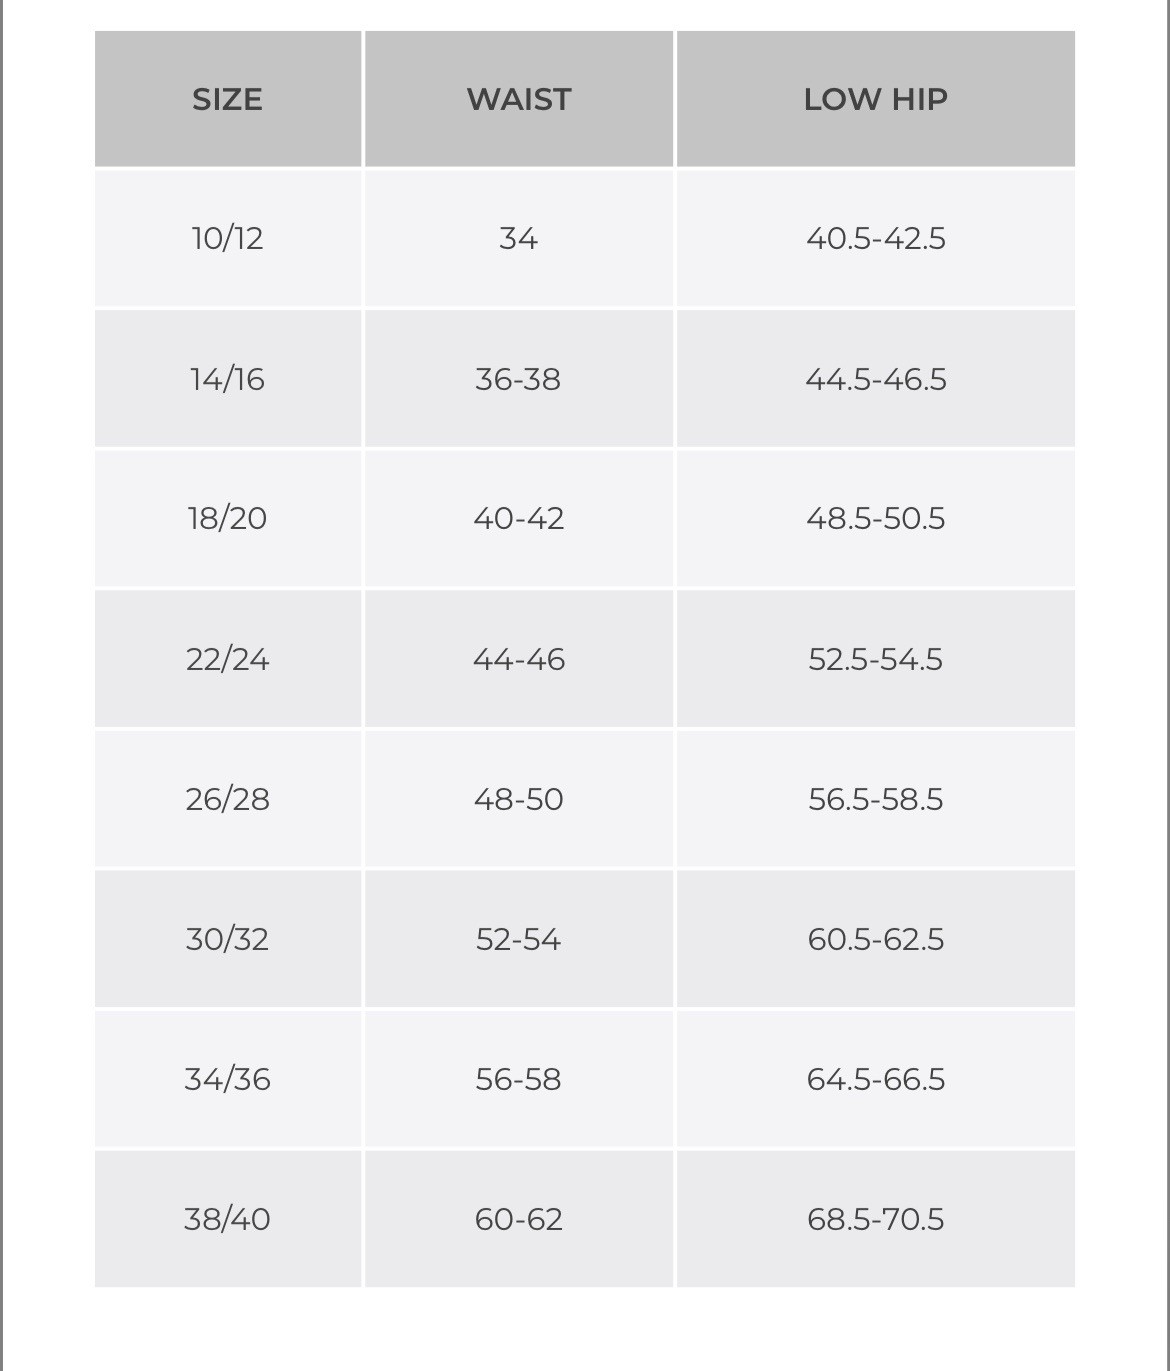
Task: Click the waist value 34
Action: click(x=519, y=239)
